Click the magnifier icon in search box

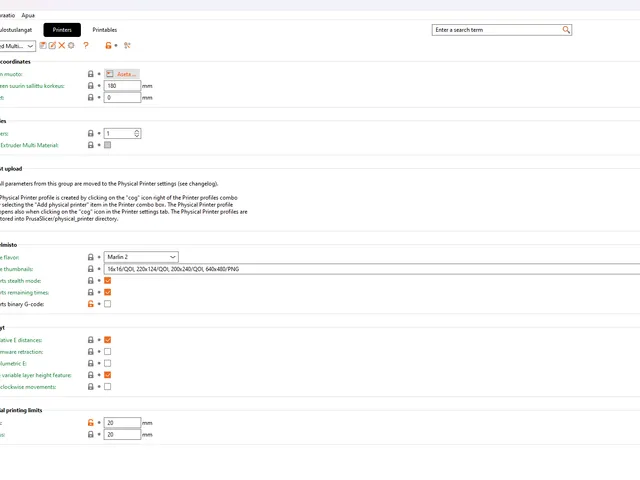tap(566, 30)
